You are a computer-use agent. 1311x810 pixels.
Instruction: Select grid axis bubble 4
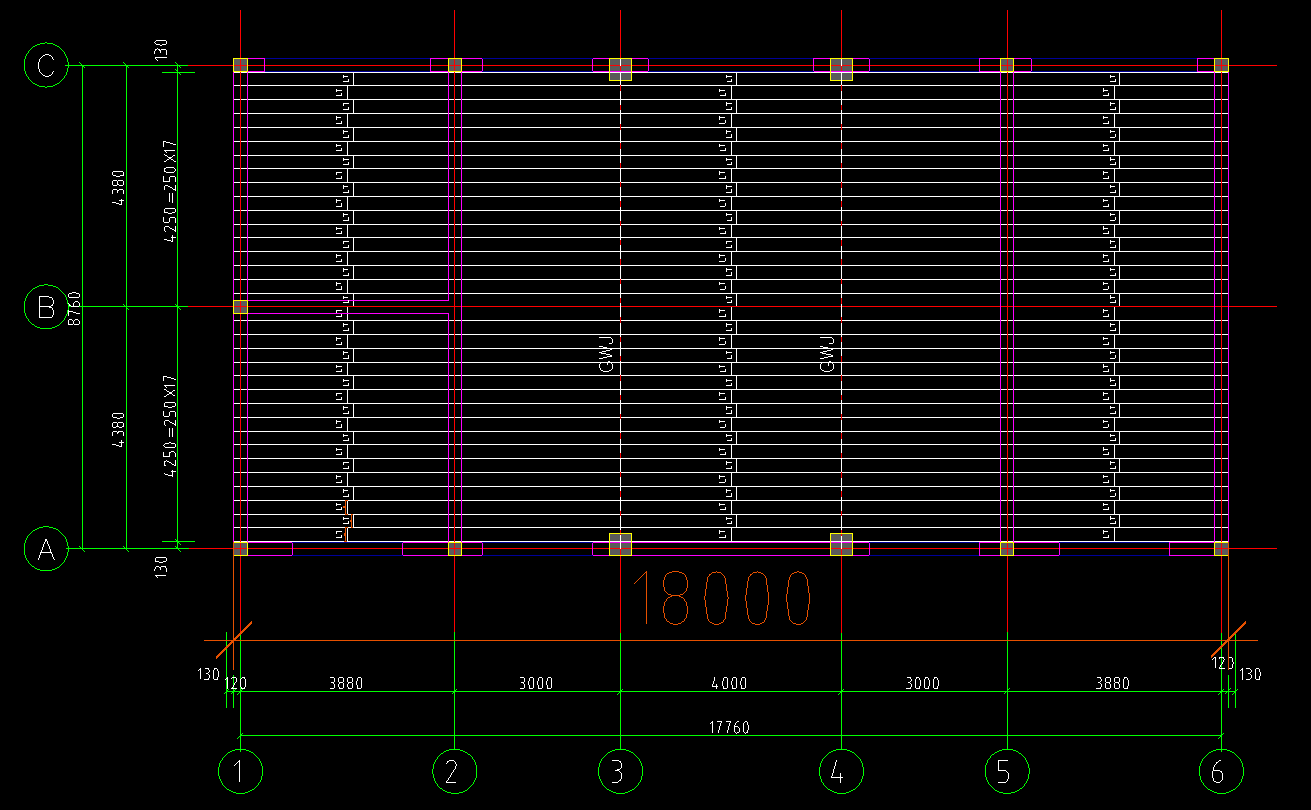841,771
